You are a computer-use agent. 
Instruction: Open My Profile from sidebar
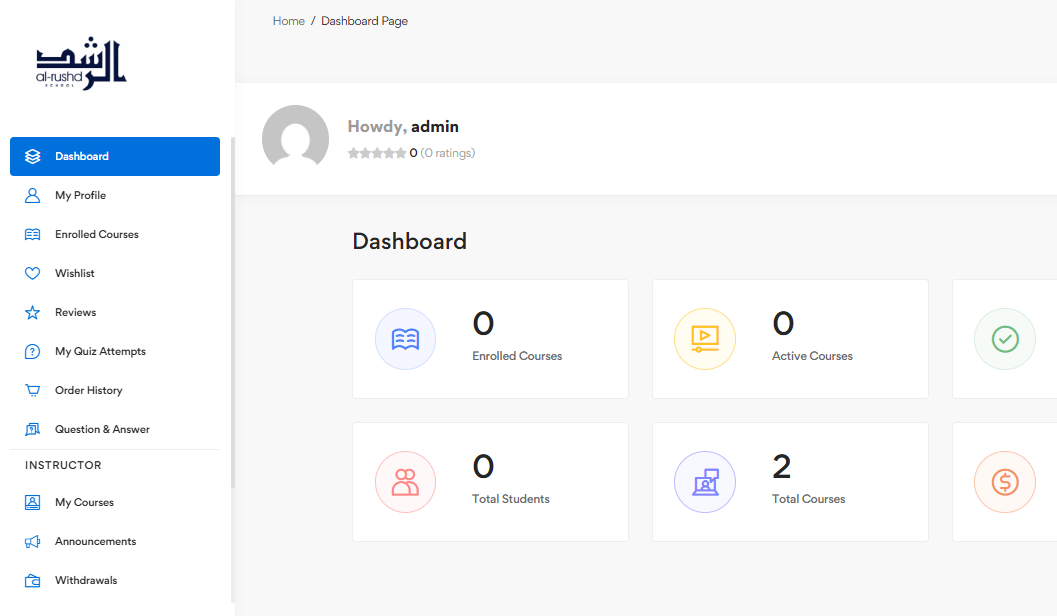tap(115, 195)
